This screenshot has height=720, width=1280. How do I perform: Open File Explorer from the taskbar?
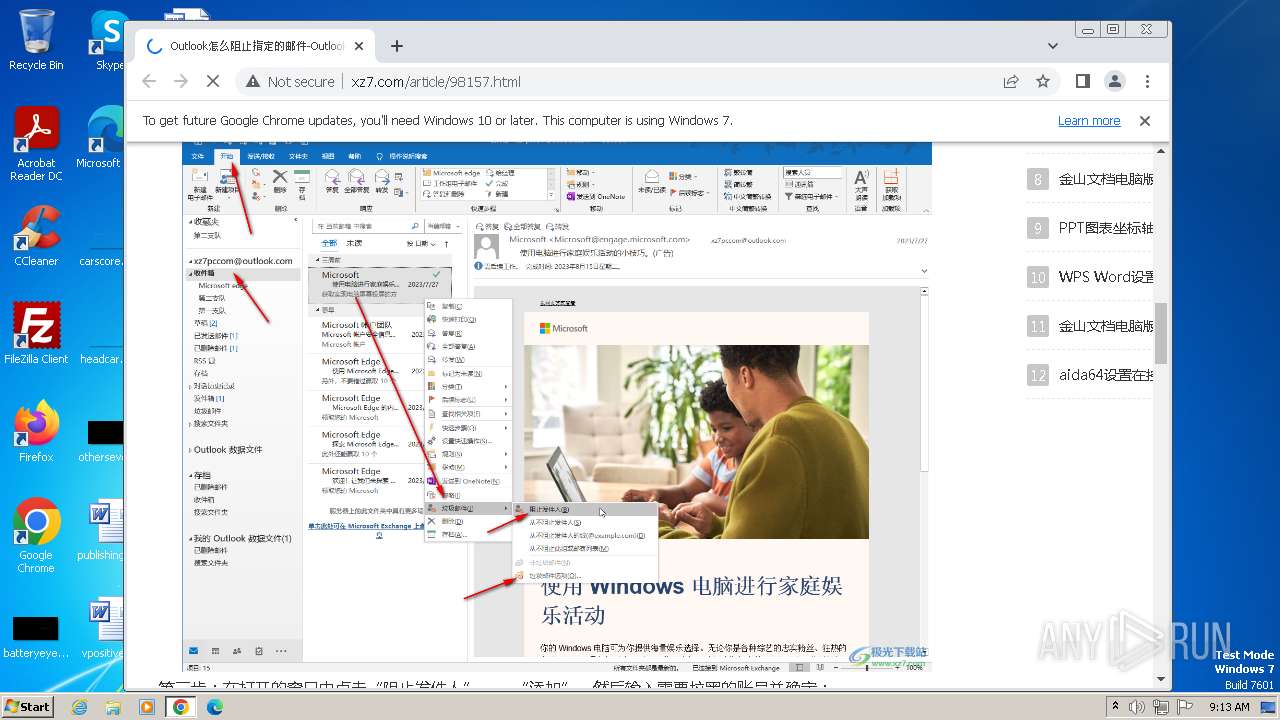113,707
